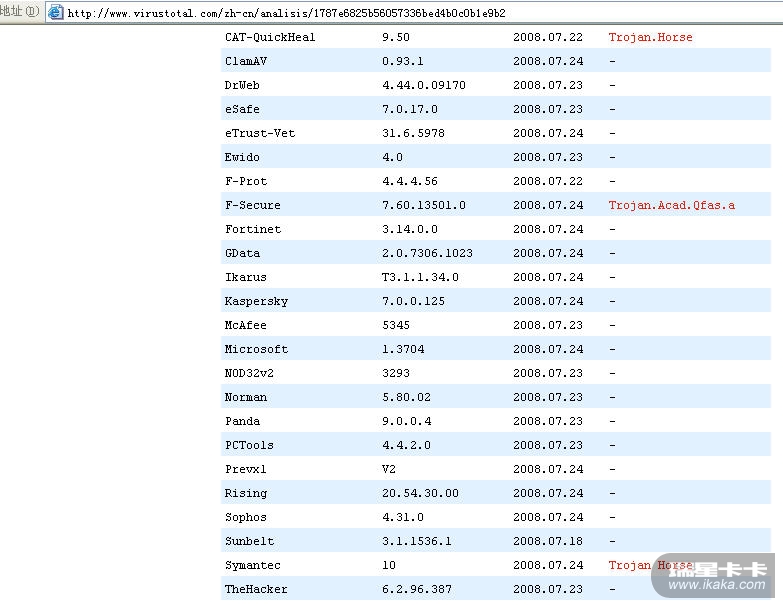783x605 pixels.
Task: Select the NOD32v2 engine name
Action: tap(249, 373)
